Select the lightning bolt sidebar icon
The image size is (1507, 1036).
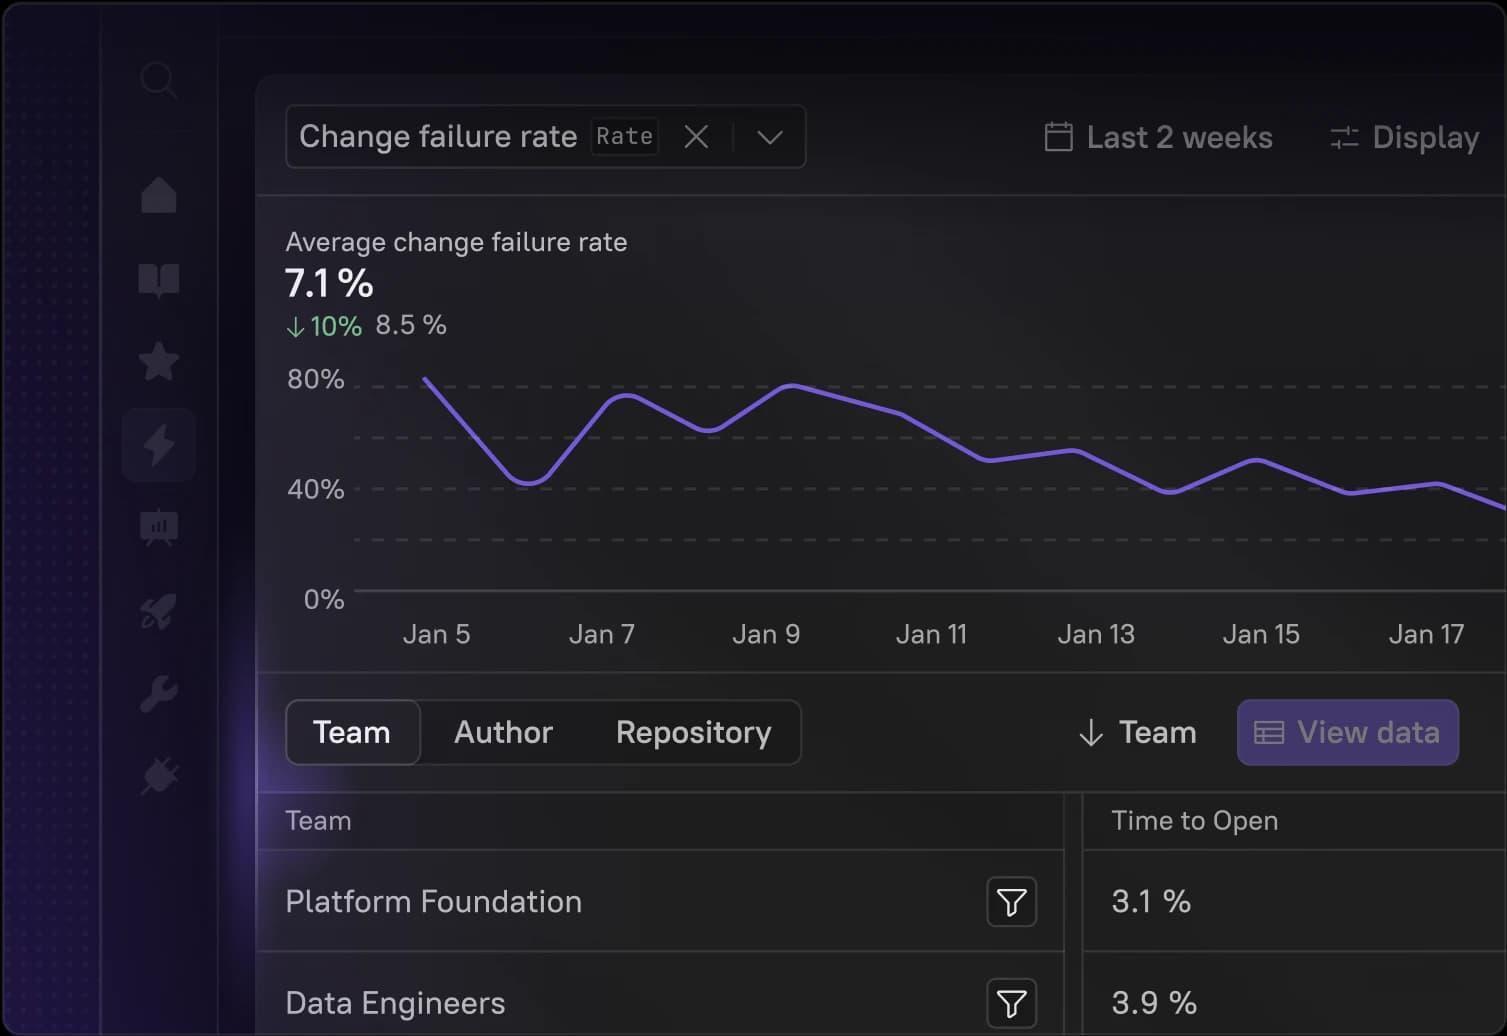(x=158, y=445)
